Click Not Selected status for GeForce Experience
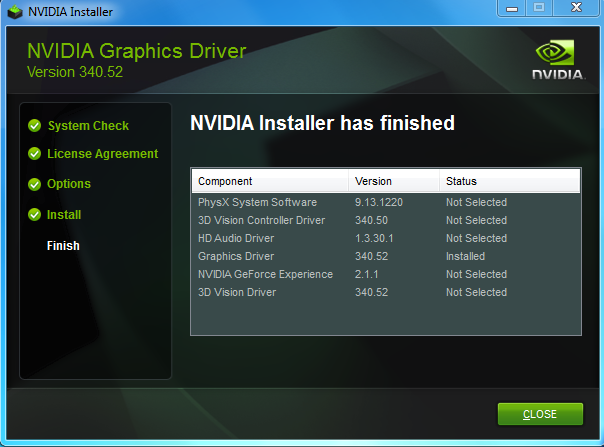 click(476, 274)
